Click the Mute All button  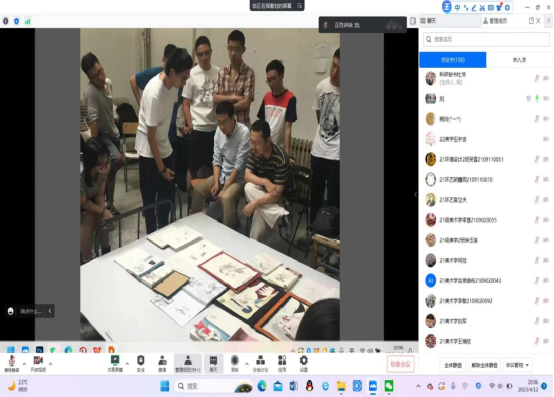(453, 365)
